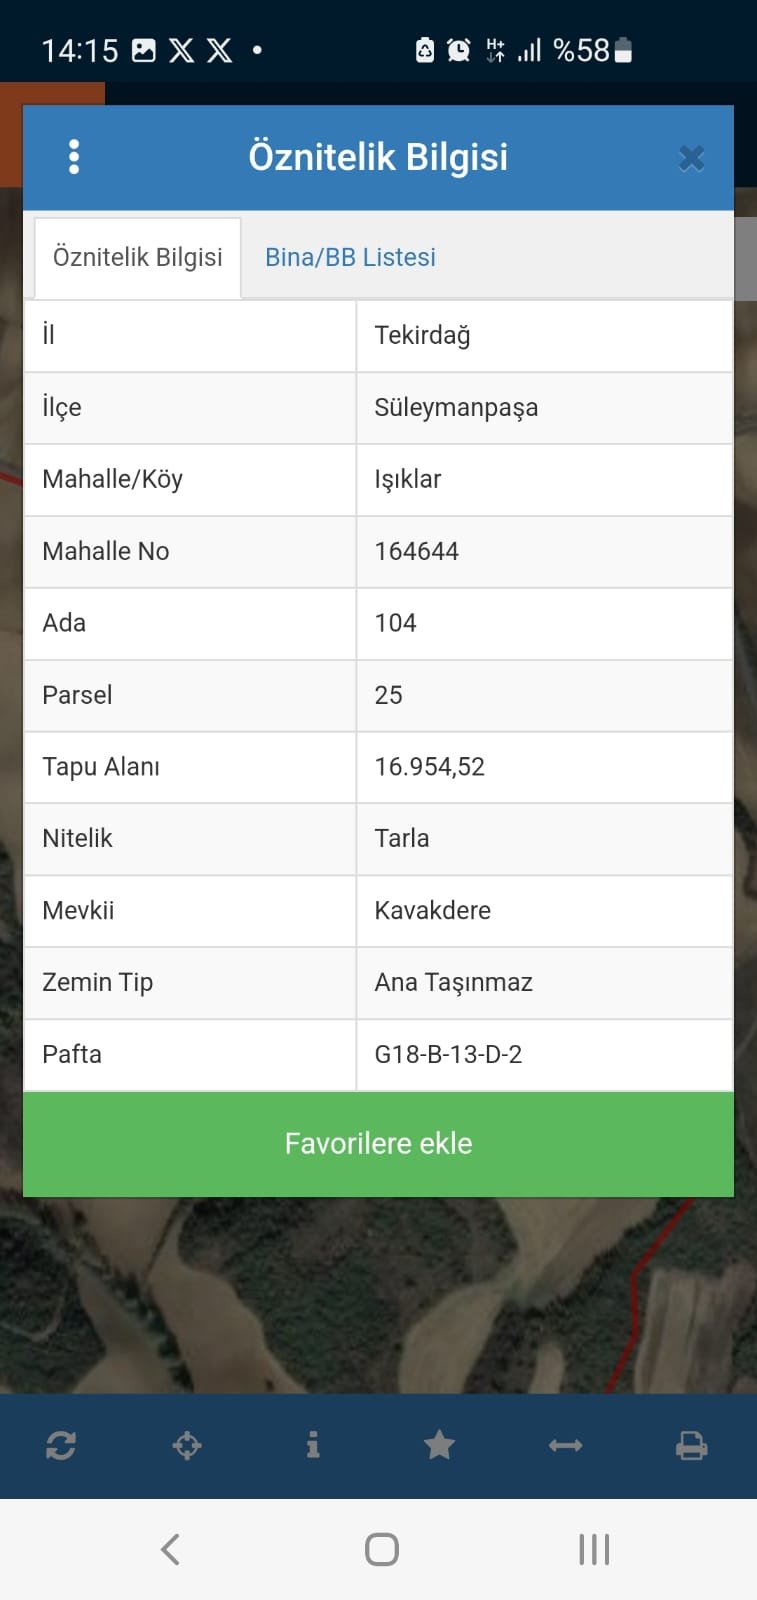Close the Öznitelik Bilgisi dialog

[x=691, y=158]
